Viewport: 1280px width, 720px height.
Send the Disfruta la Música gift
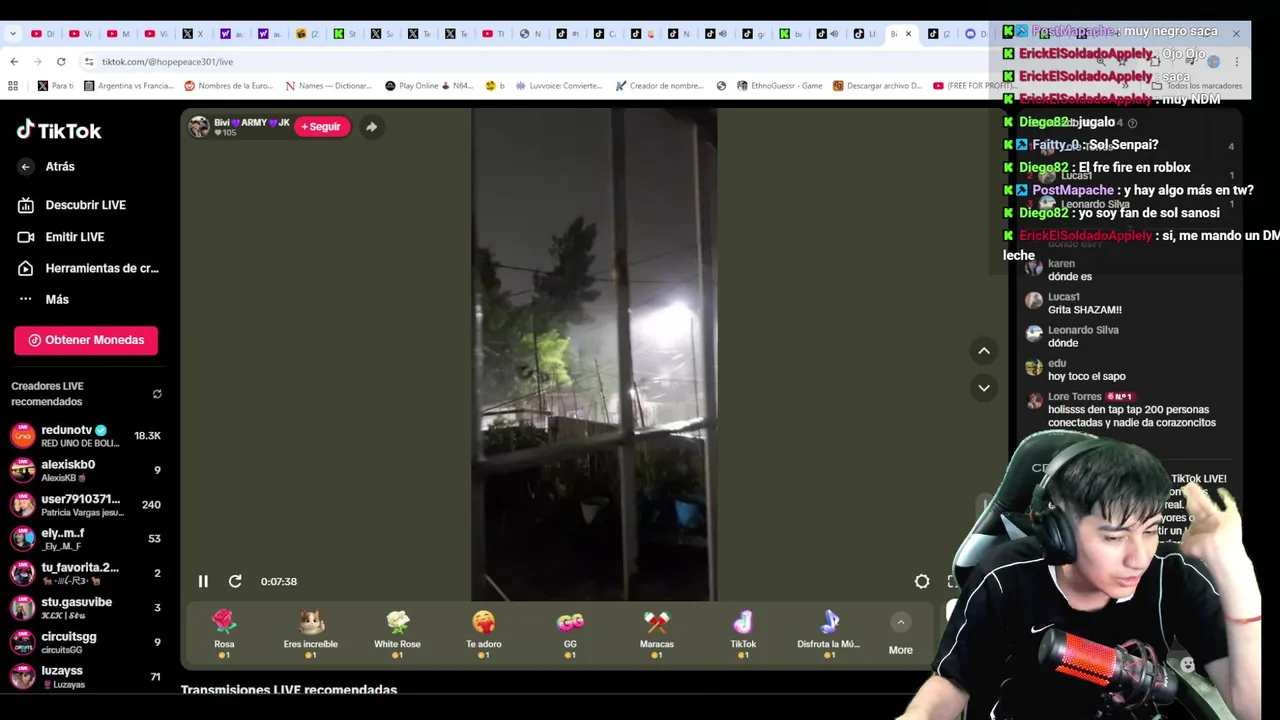[x=829, y=634]
